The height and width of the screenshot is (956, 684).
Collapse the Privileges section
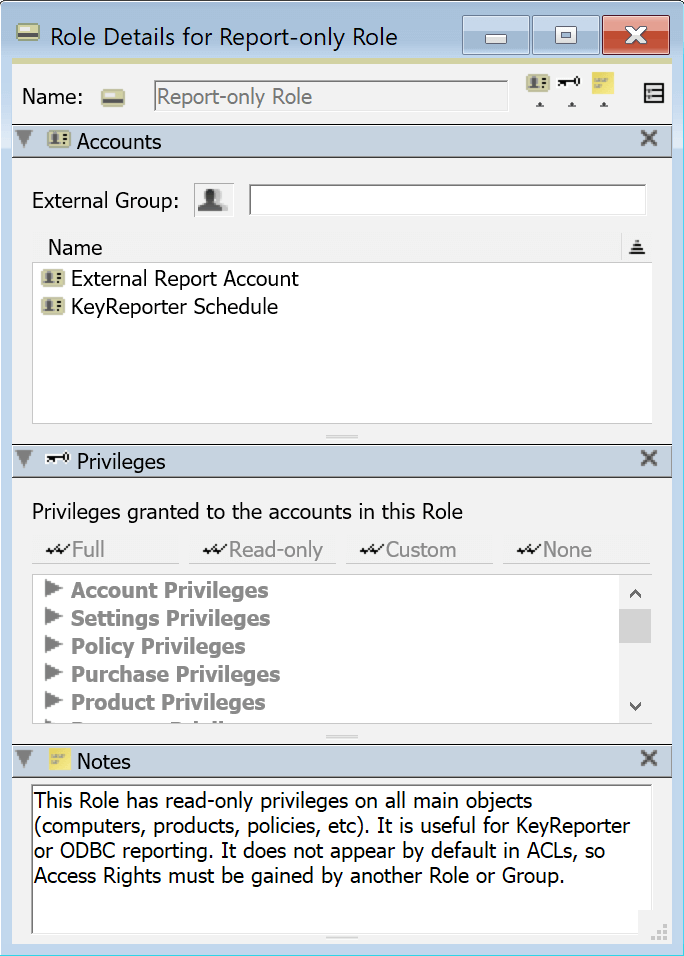coord(25,460)
